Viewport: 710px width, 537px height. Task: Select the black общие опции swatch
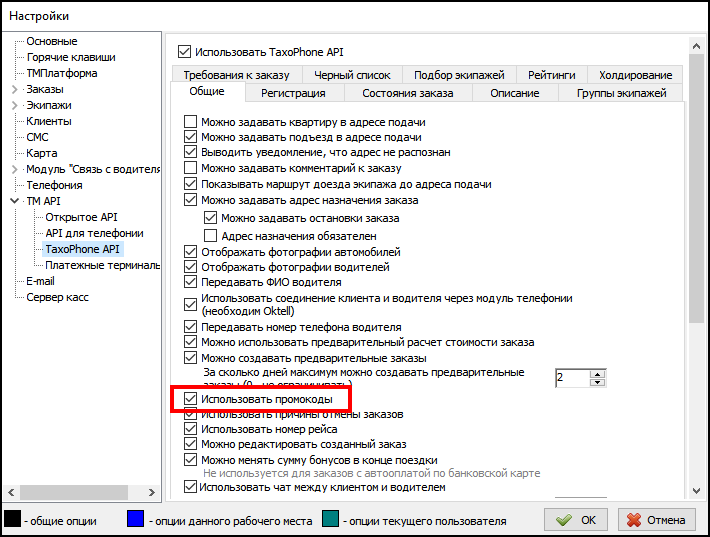coord(13,519)
